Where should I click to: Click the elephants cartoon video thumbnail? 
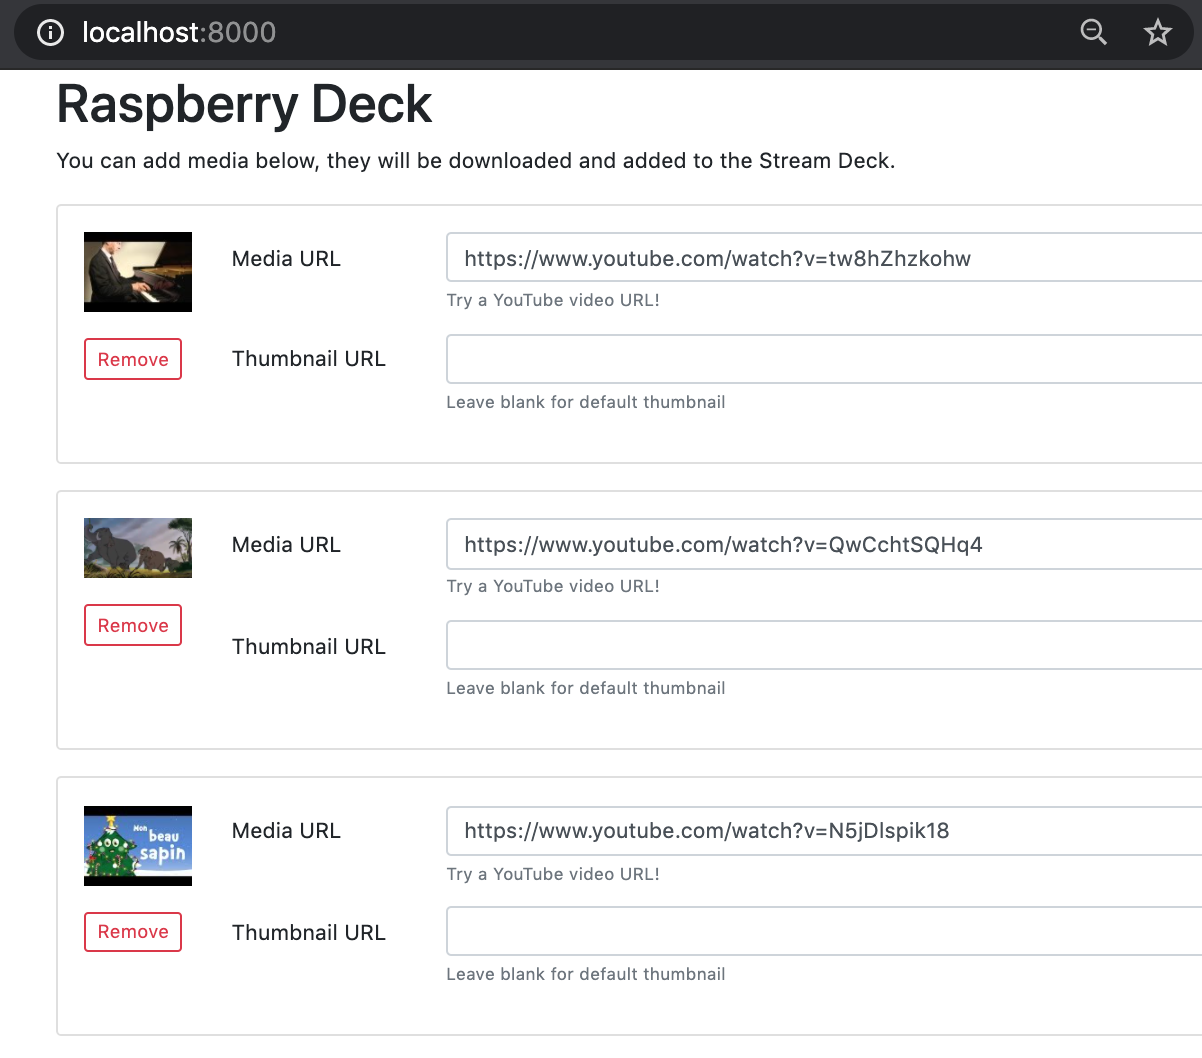click(x=138, y=548)
